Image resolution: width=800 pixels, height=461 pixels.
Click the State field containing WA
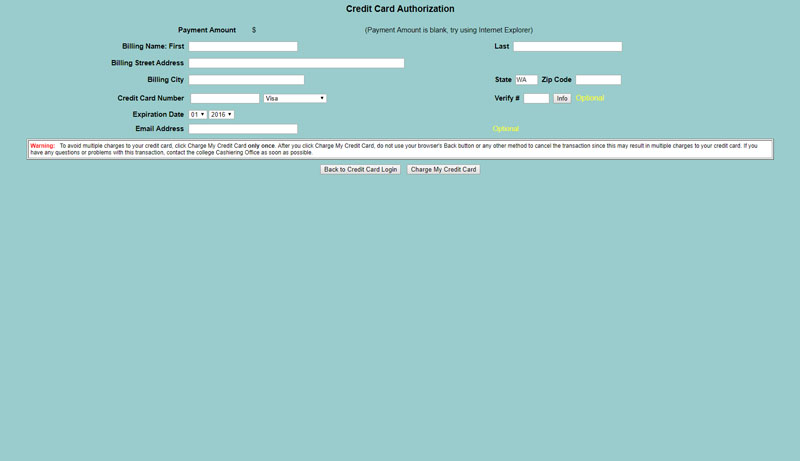click(526, 80)
